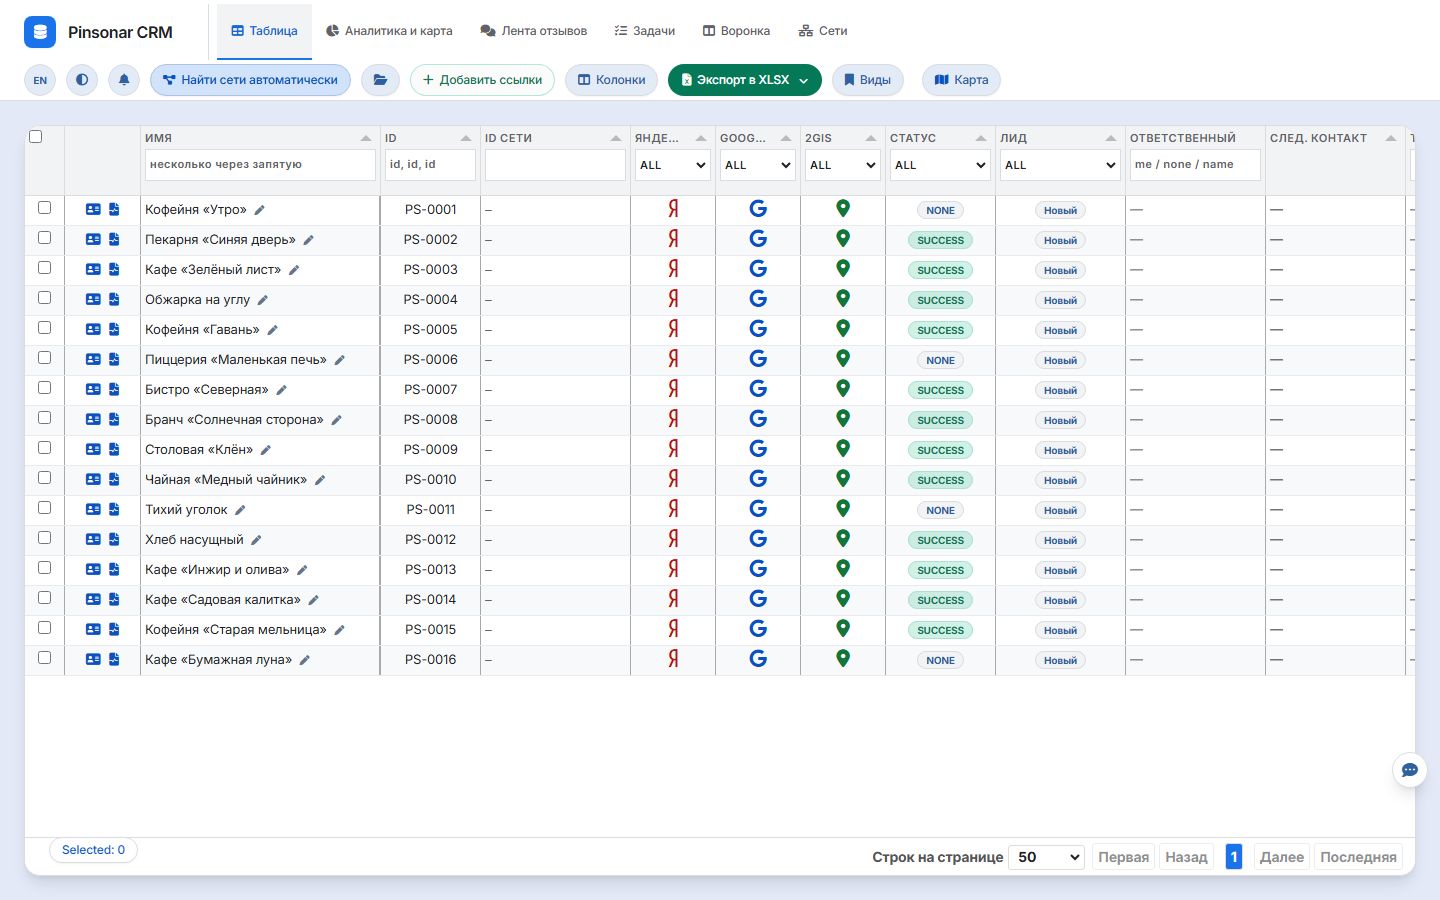Viewport: 1440px width, 900px height.
Task: Open the chat bubble widget
Action: coord(1410,770)
